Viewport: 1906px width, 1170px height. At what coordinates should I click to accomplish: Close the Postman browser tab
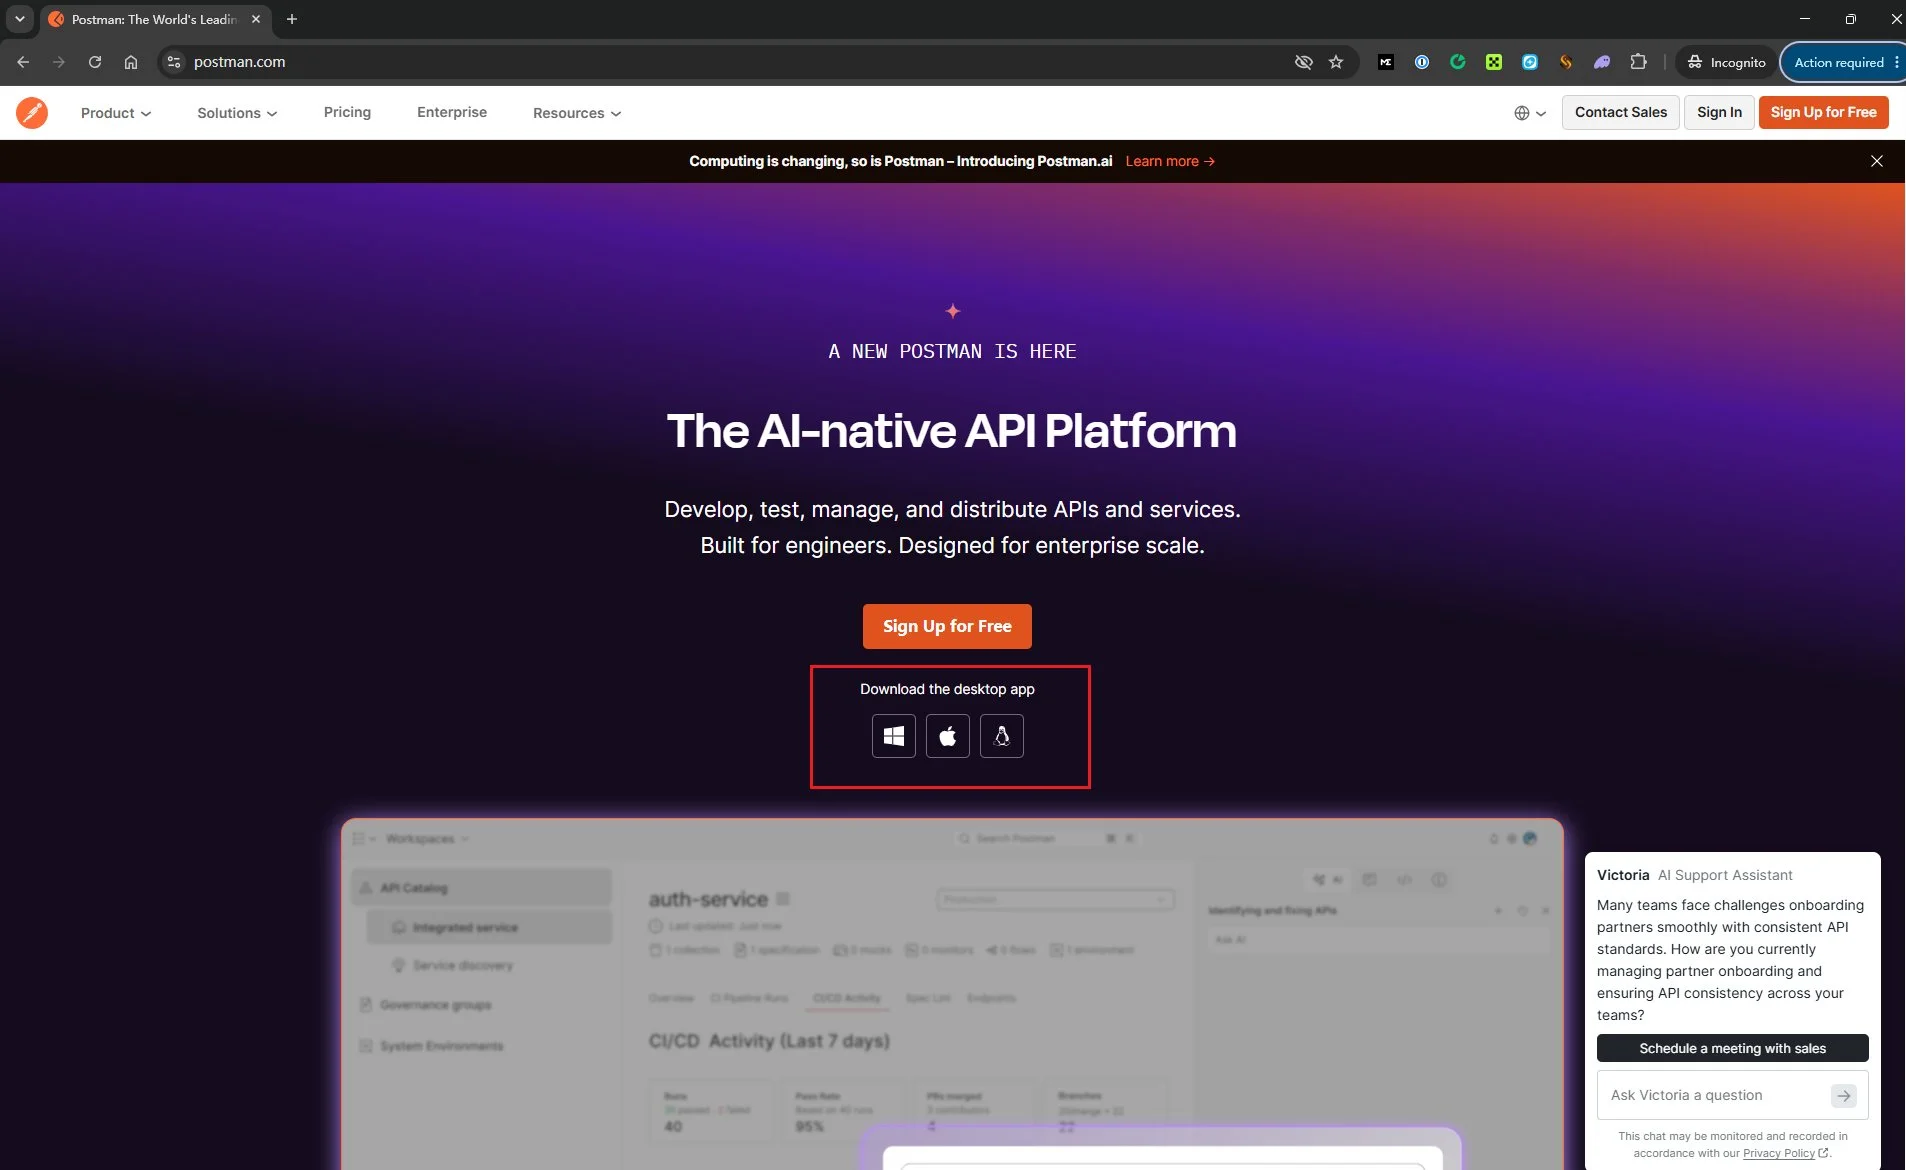coord(256,19)
